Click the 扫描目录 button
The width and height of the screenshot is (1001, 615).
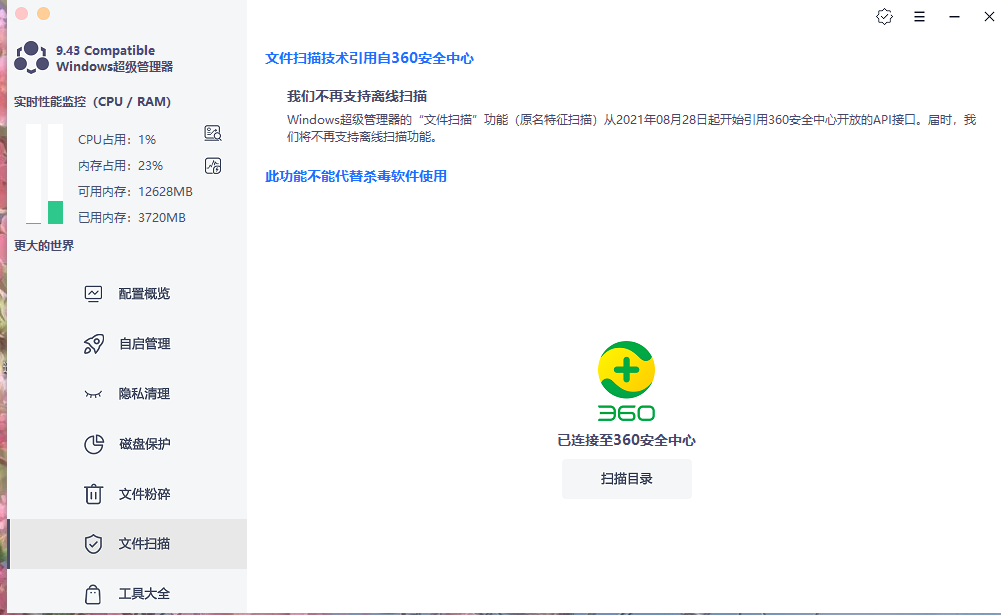627,479
